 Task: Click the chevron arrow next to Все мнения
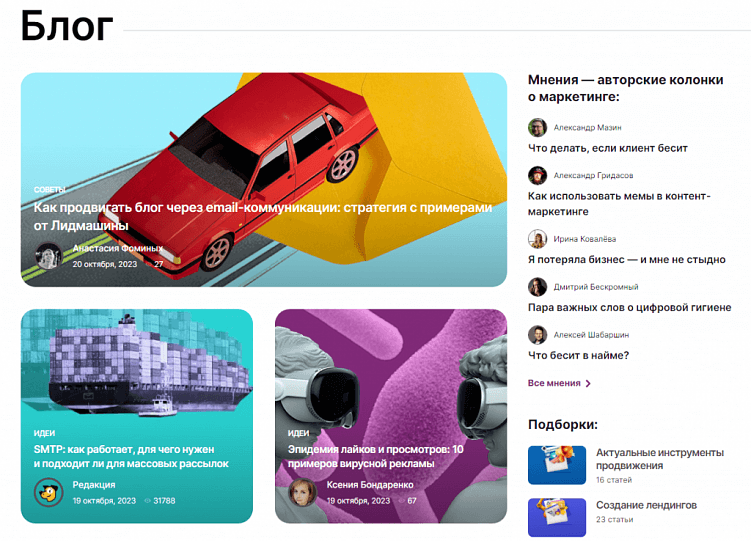point(588,383)
